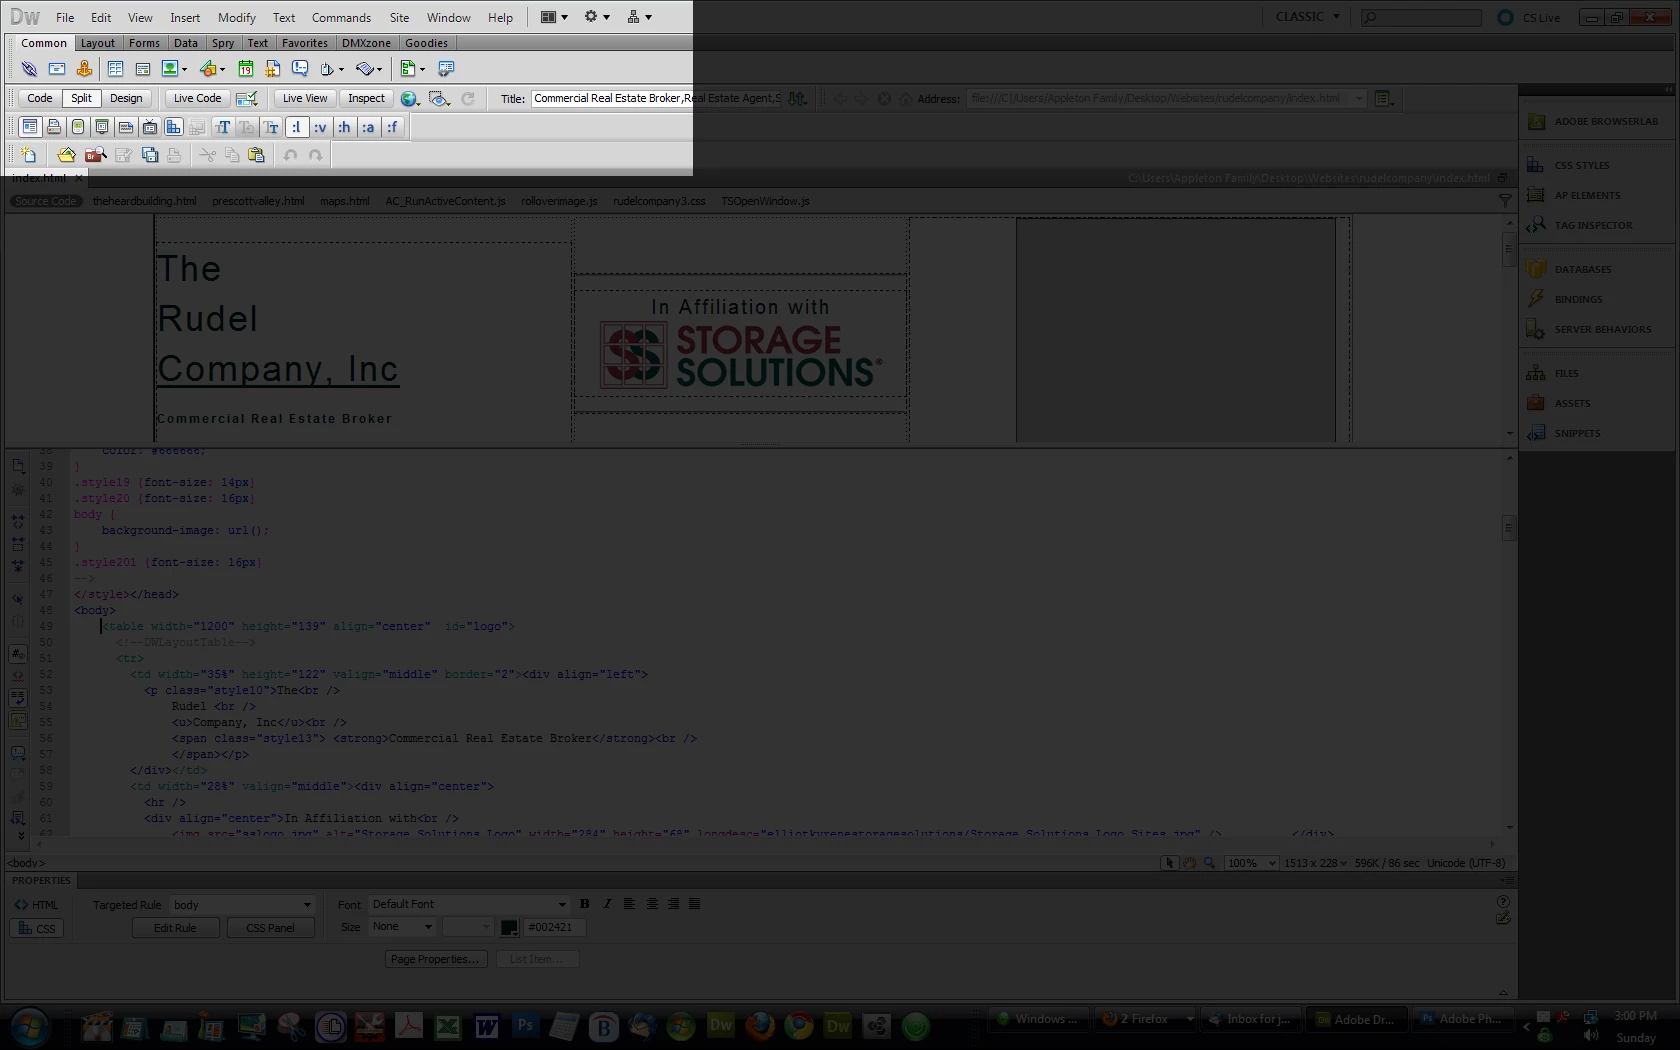Viewport: 1680px width, 1050px height.
Task: Open the Modify menu
Action: click(236, 17)
